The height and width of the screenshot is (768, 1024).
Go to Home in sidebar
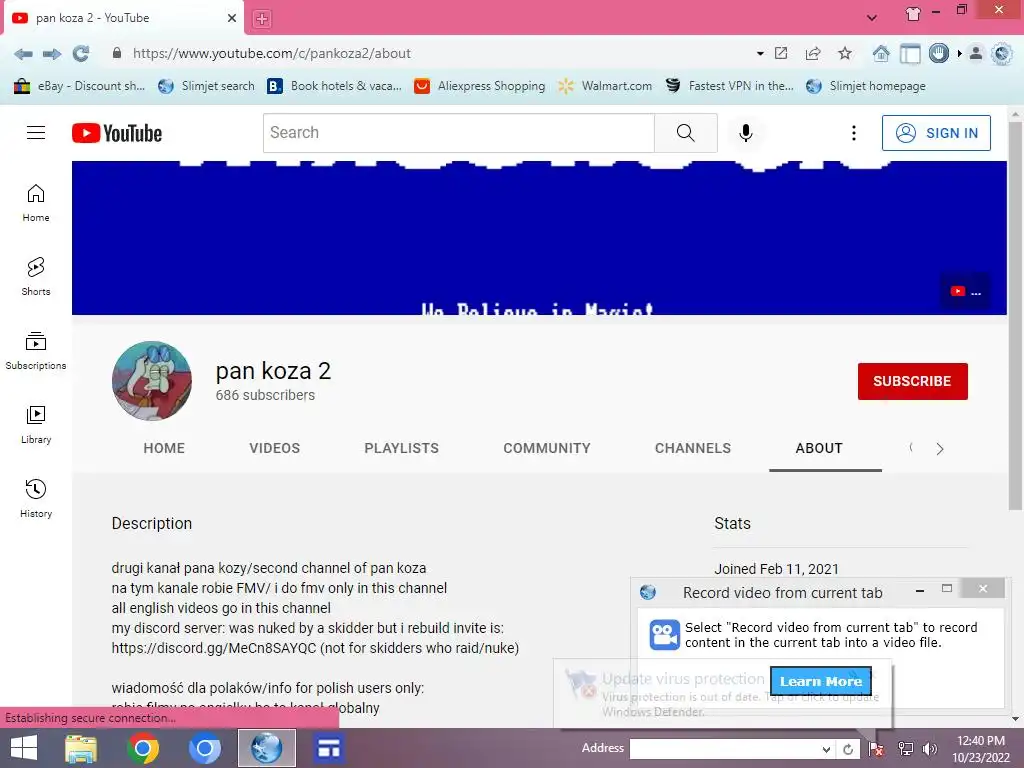point(36,203)
